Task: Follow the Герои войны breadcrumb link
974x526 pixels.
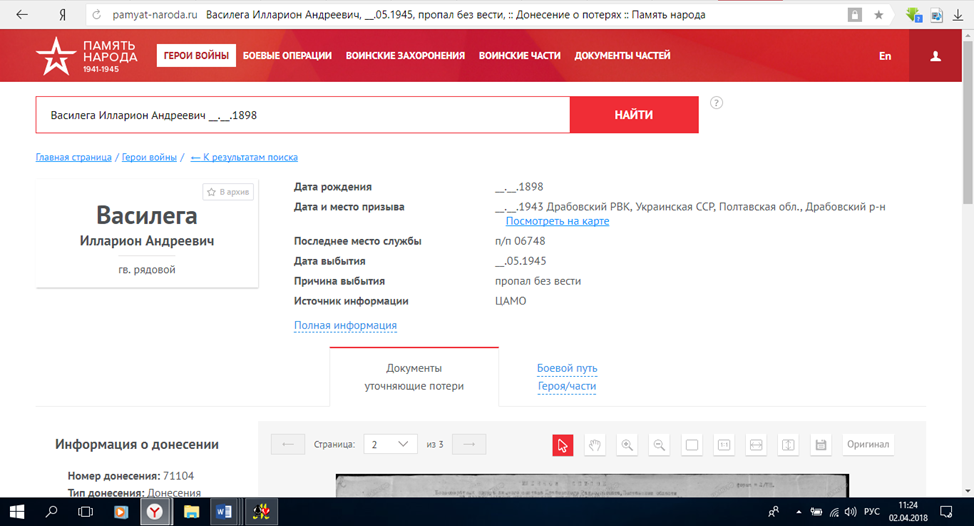Action: [149, 157]
